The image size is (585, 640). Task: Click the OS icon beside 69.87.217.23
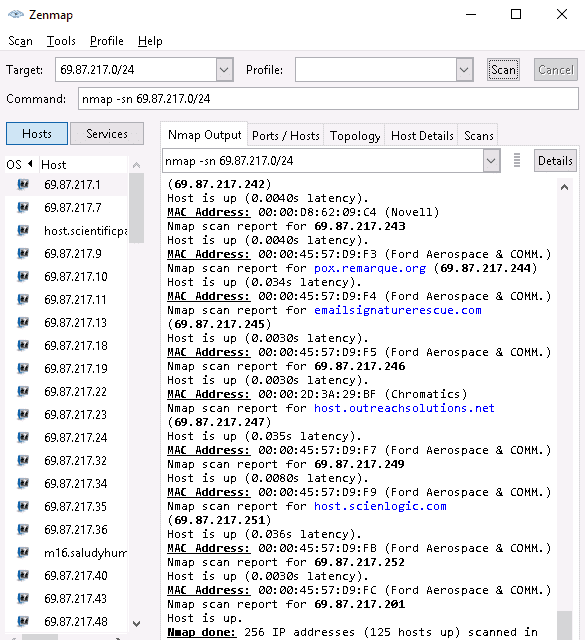coord(23,415)
